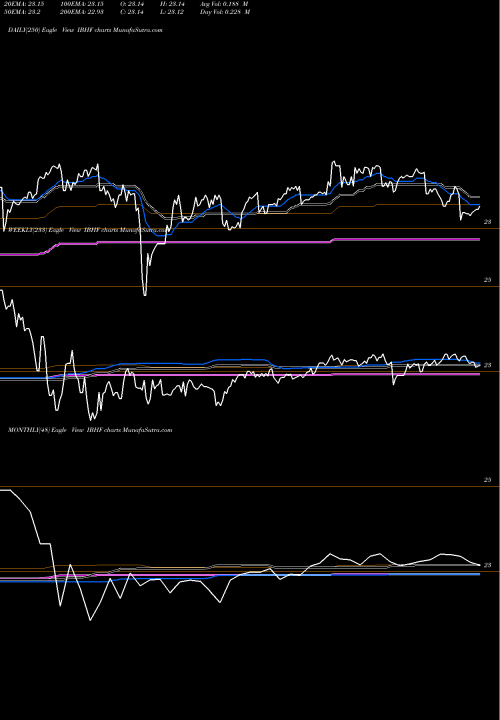The height and width of the screenshot is (720, 500).
Task: Click the MONTHLY(48) Eagle View chart title
Action: point(90,430)
